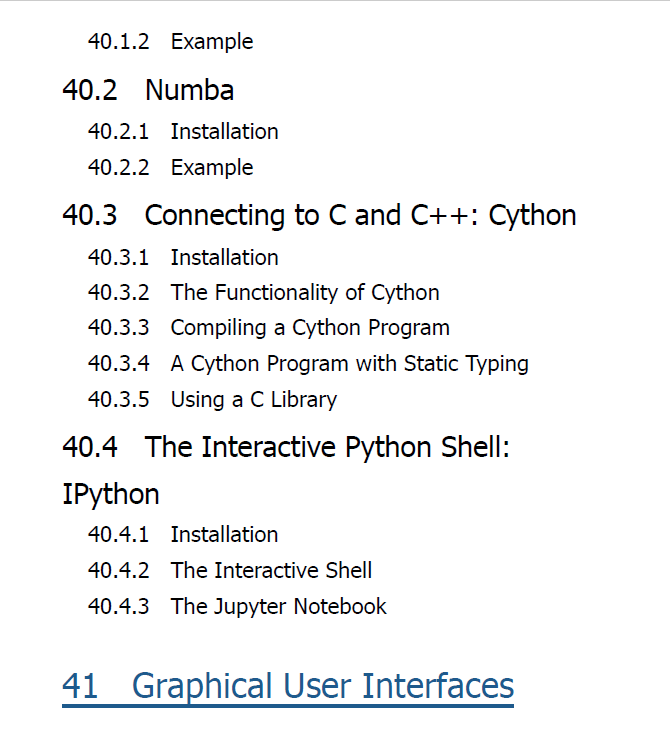Select 40.2.2 Example entry
The width and height of the screenshot is (670, 752).
pyautogui.click(x=170, y=168)
